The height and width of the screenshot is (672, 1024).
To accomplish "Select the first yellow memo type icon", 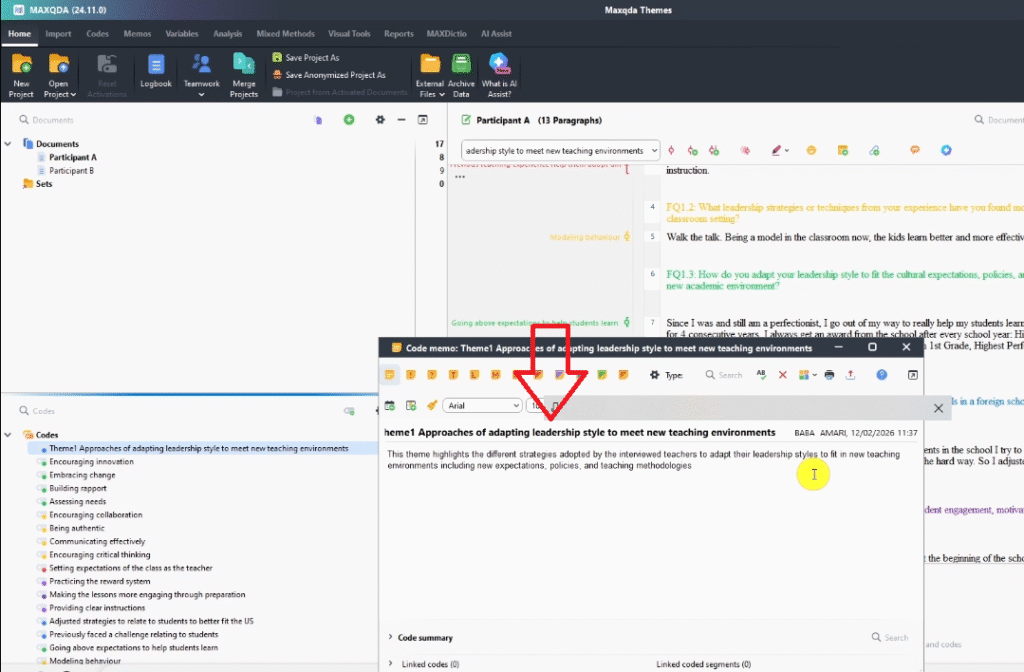I will point(390,375).
